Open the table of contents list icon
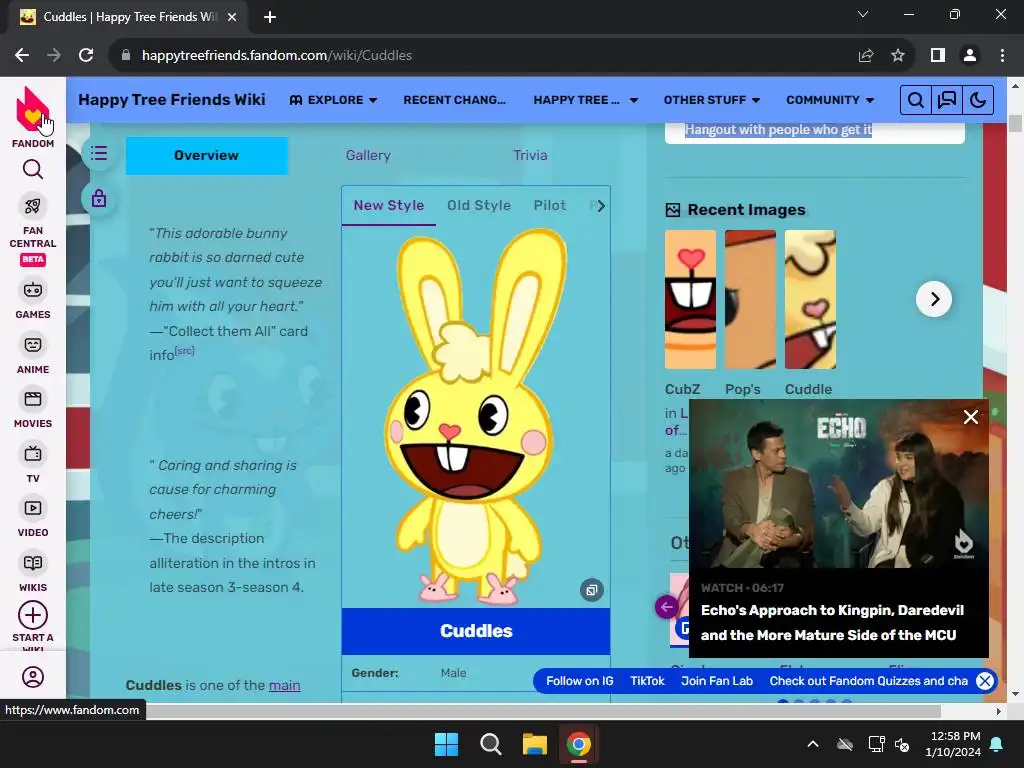This screenshot has height=768, width=1024. tap(99, 153)
